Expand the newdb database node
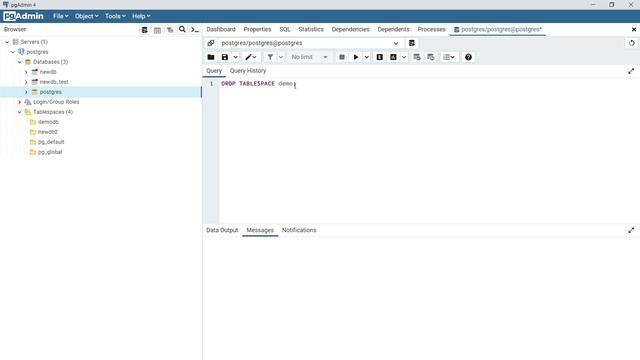640x360 pixels. pyautogui.click(x=26, y=72)
